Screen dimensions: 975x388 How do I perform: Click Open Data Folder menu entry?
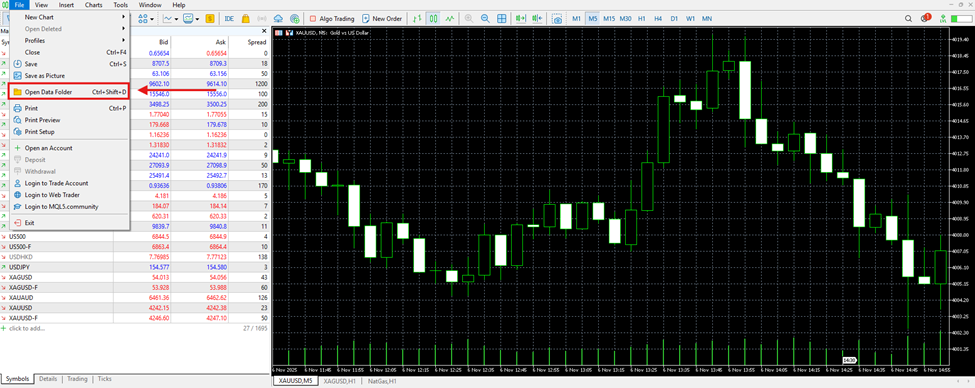pyautogui.click(x=69, y=92)
